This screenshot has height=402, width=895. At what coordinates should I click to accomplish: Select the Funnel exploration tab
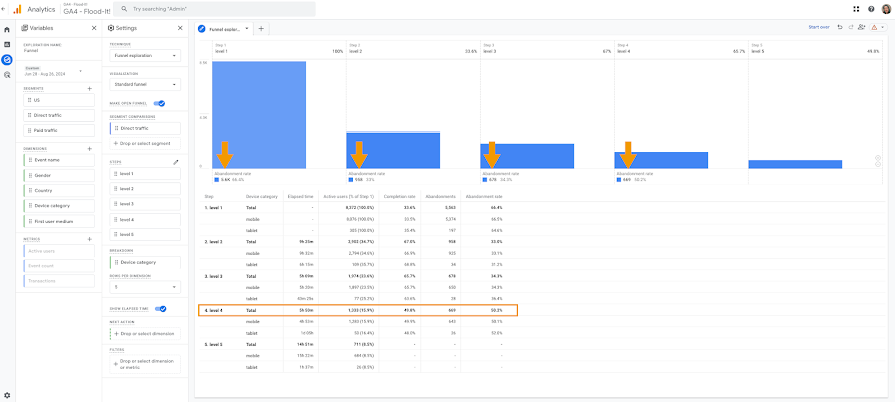coord(224,28)
